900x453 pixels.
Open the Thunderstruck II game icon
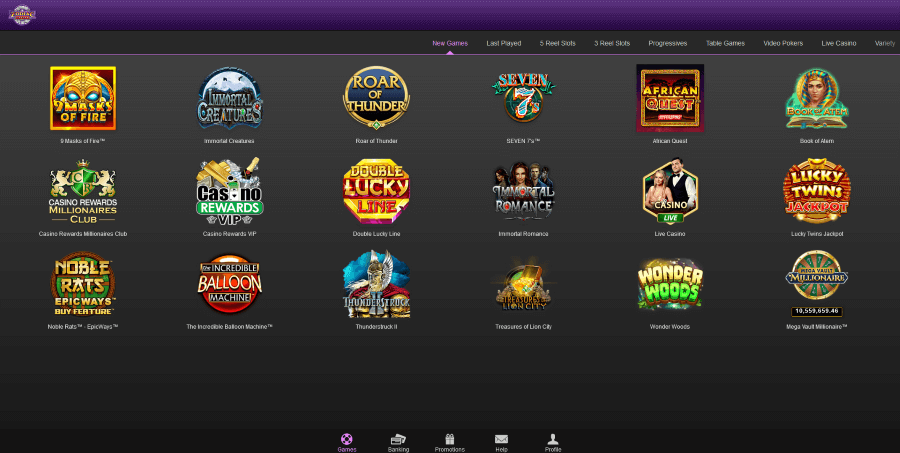pyautogui.click(x=377, y=284)
